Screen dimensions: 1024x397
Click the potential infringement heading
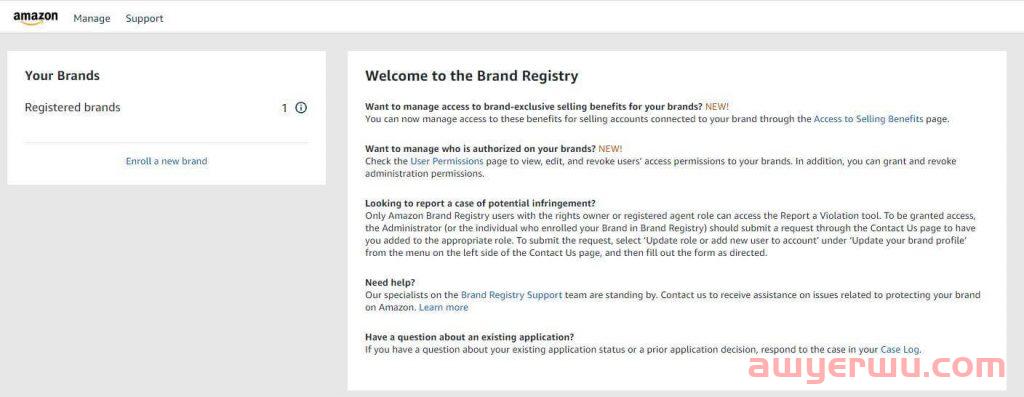(480, 203)
